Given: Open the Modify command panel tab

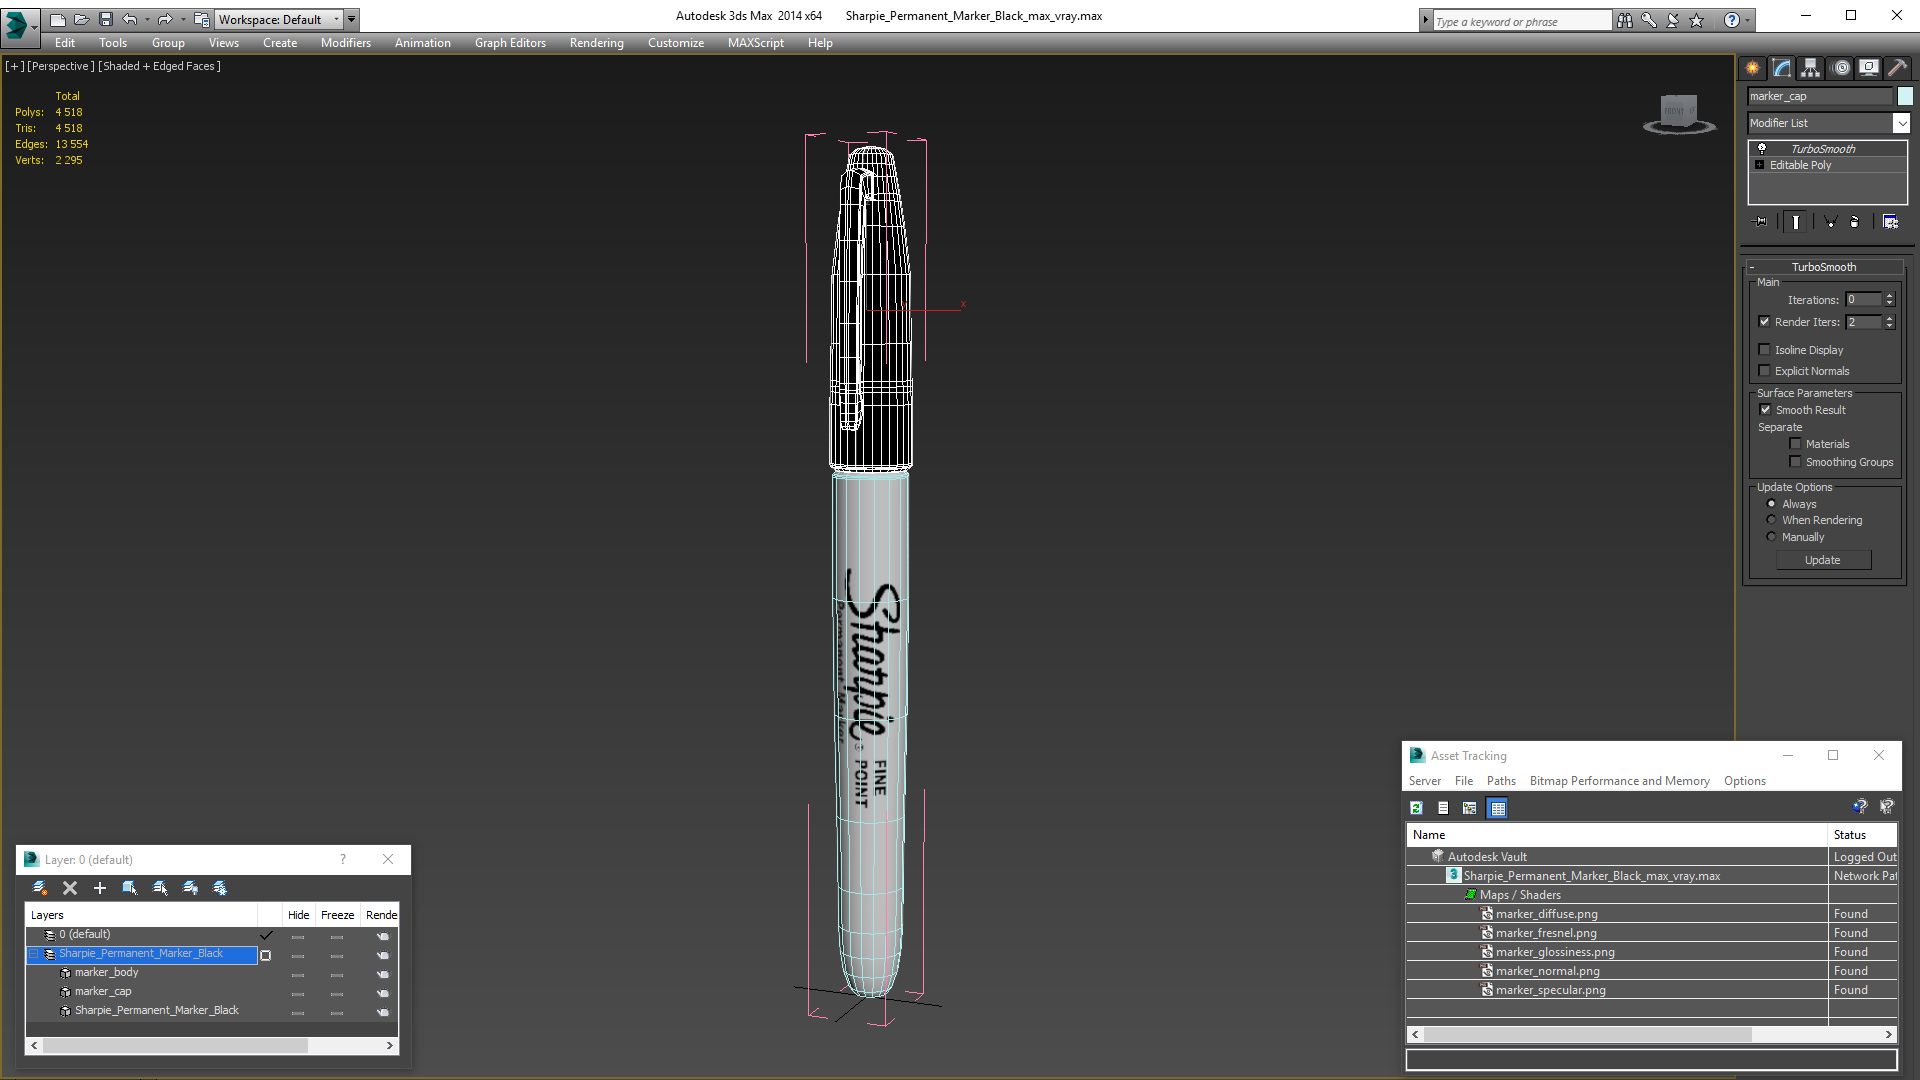Looking at the screenshot, I should pos(1782,68).
